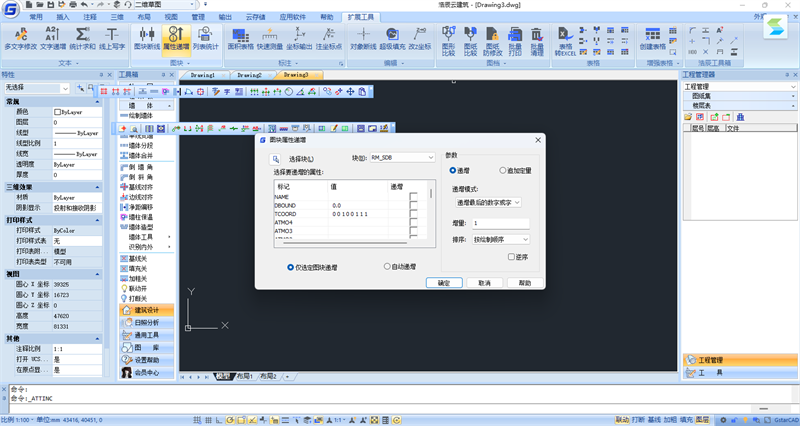Image resolution: width=800 pixels, height=426 pixels.
Task: Click the 增量 value input field
Action: point(501,223)
